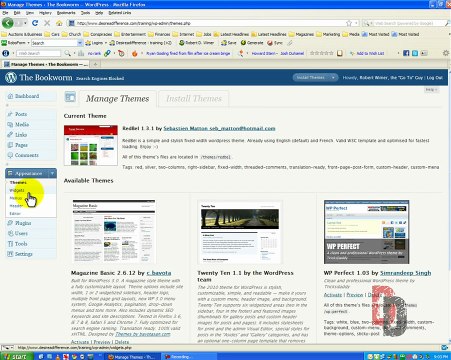Viewport: 451px width, 360px height.
Task: Click the Sebastien Matton author link
Action: click(x=219, y=128)
